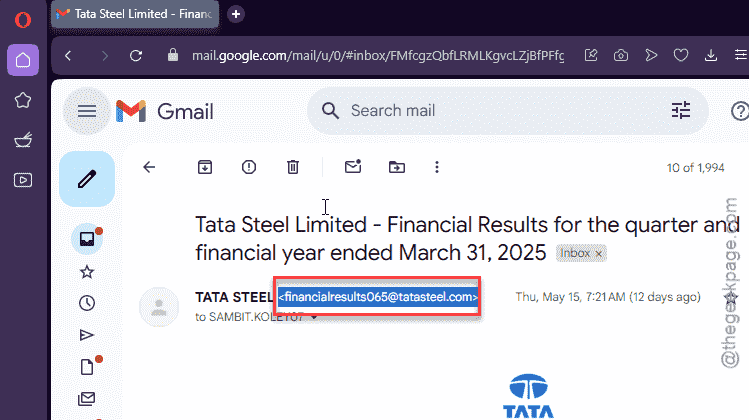Delete the Tata Steel email
The height and width of the screenshot is (420, 749).
293,167
